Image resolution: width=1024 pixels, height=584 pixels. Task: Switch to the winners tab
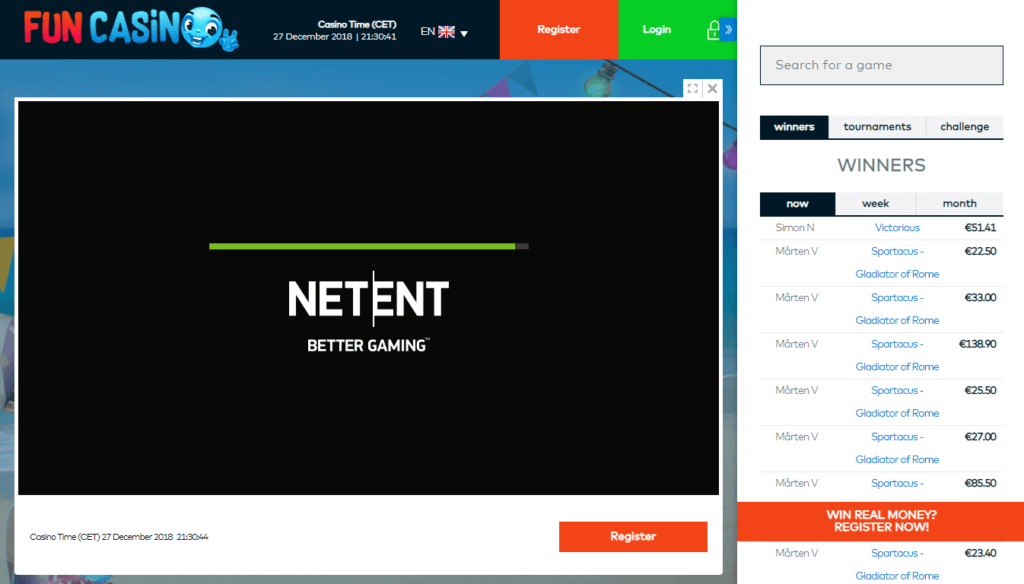coord(794,127)
